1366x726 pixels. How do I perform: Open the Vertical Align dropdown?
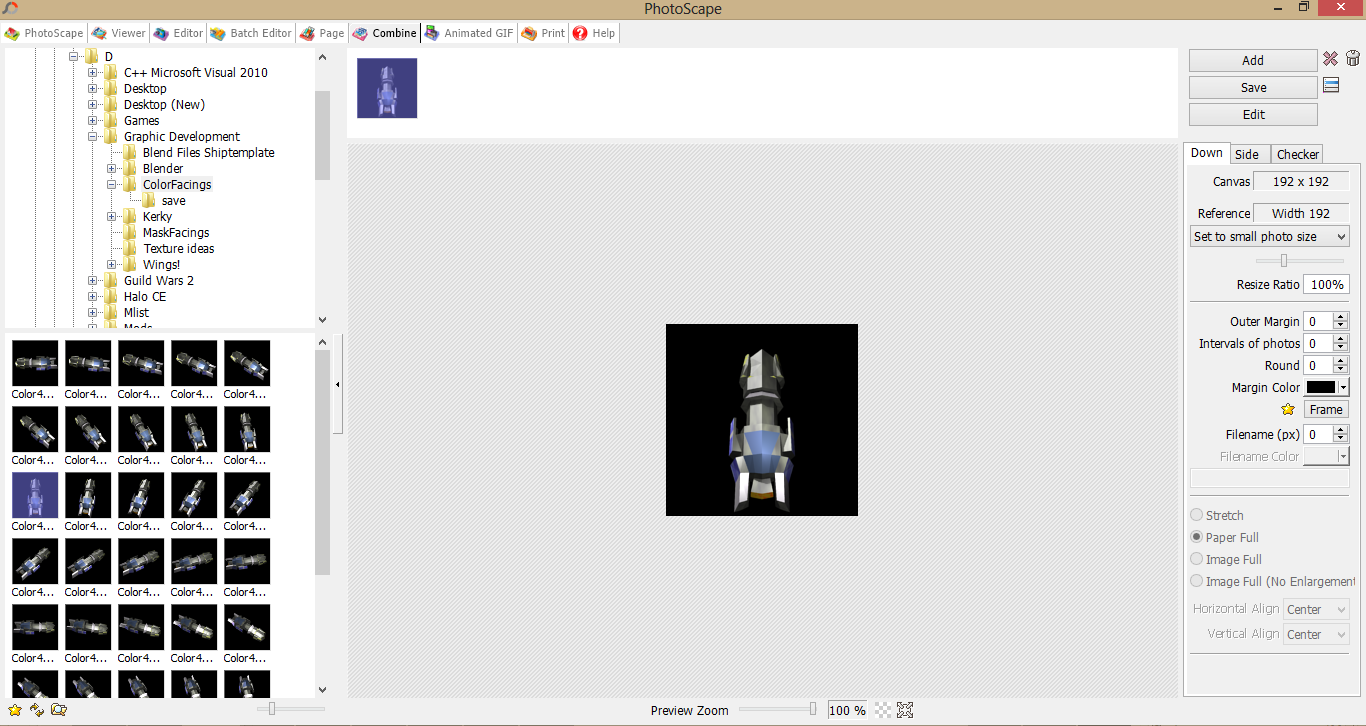tap(1316, 634)
